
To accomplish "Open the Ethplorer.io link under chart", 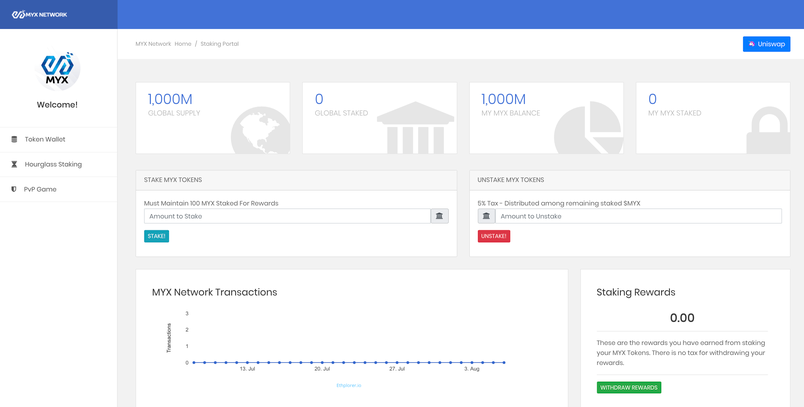I will click(349, 385).
